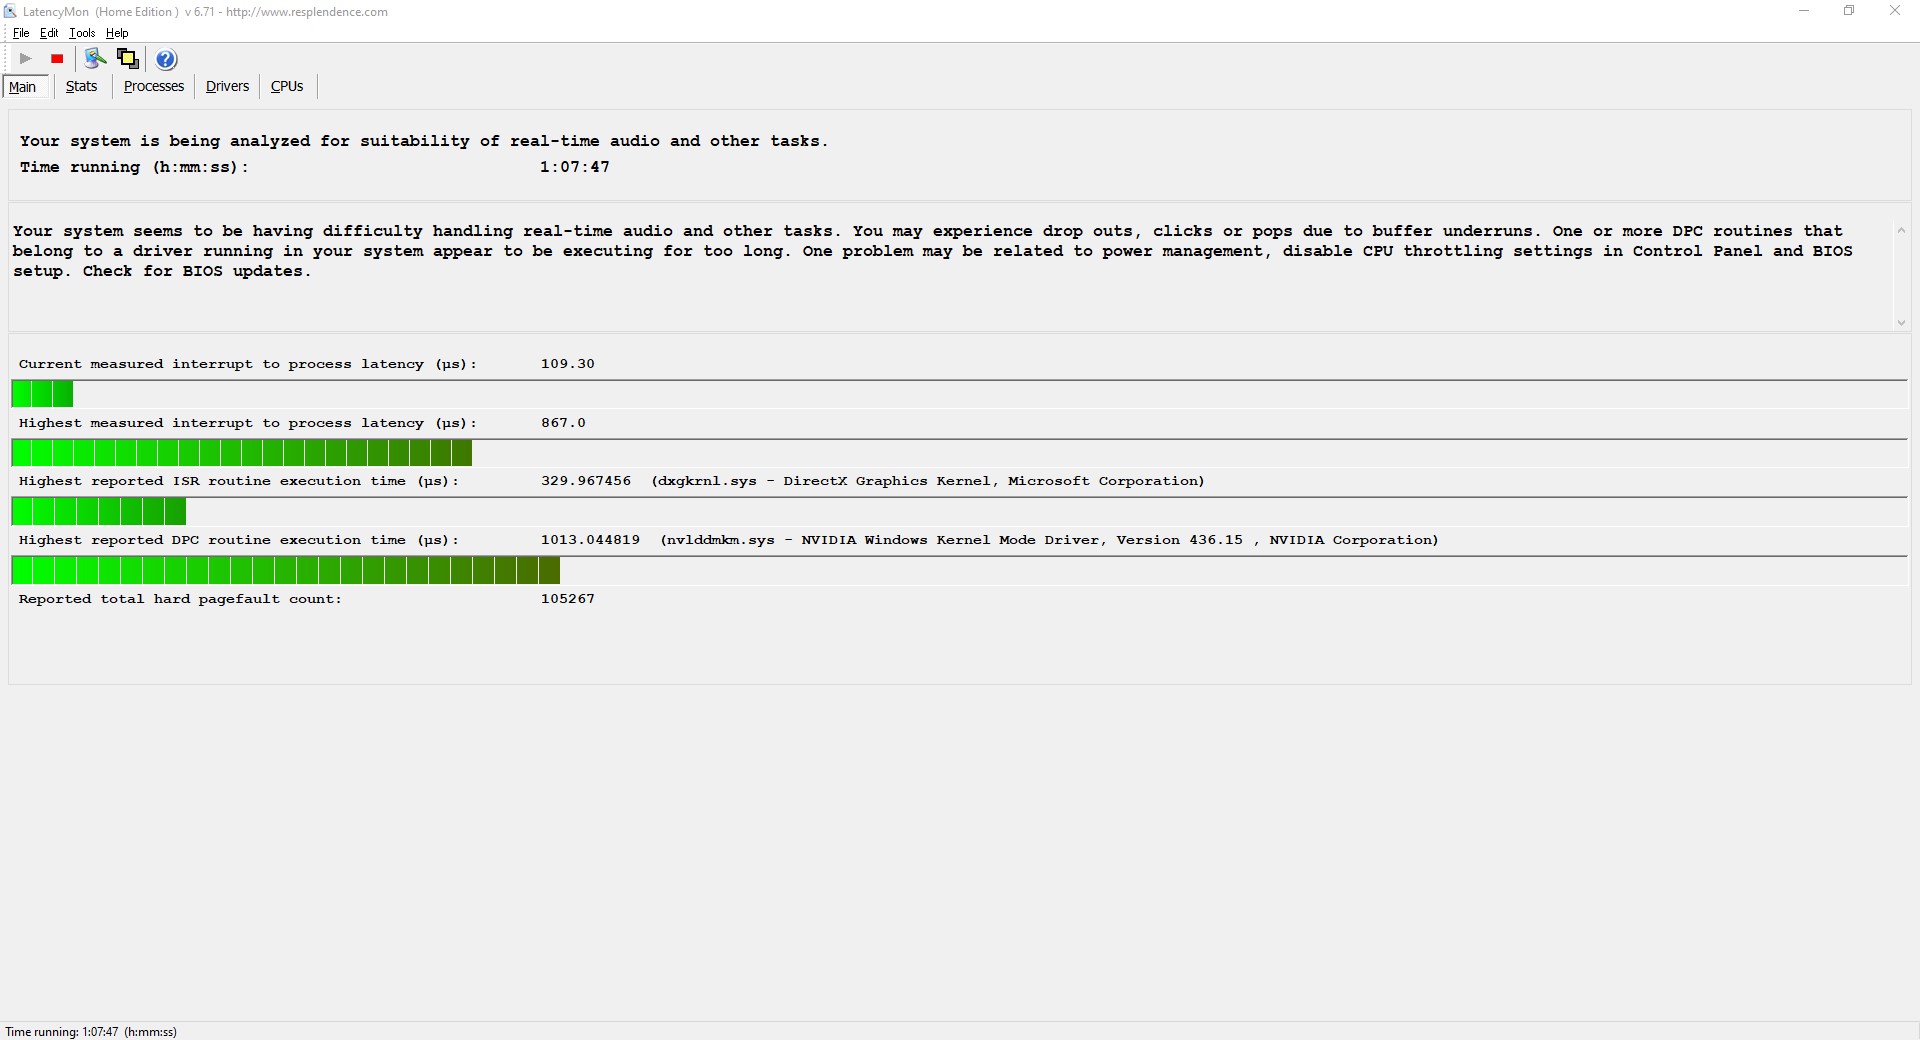Open the Tools menu

tap(81, 32)
